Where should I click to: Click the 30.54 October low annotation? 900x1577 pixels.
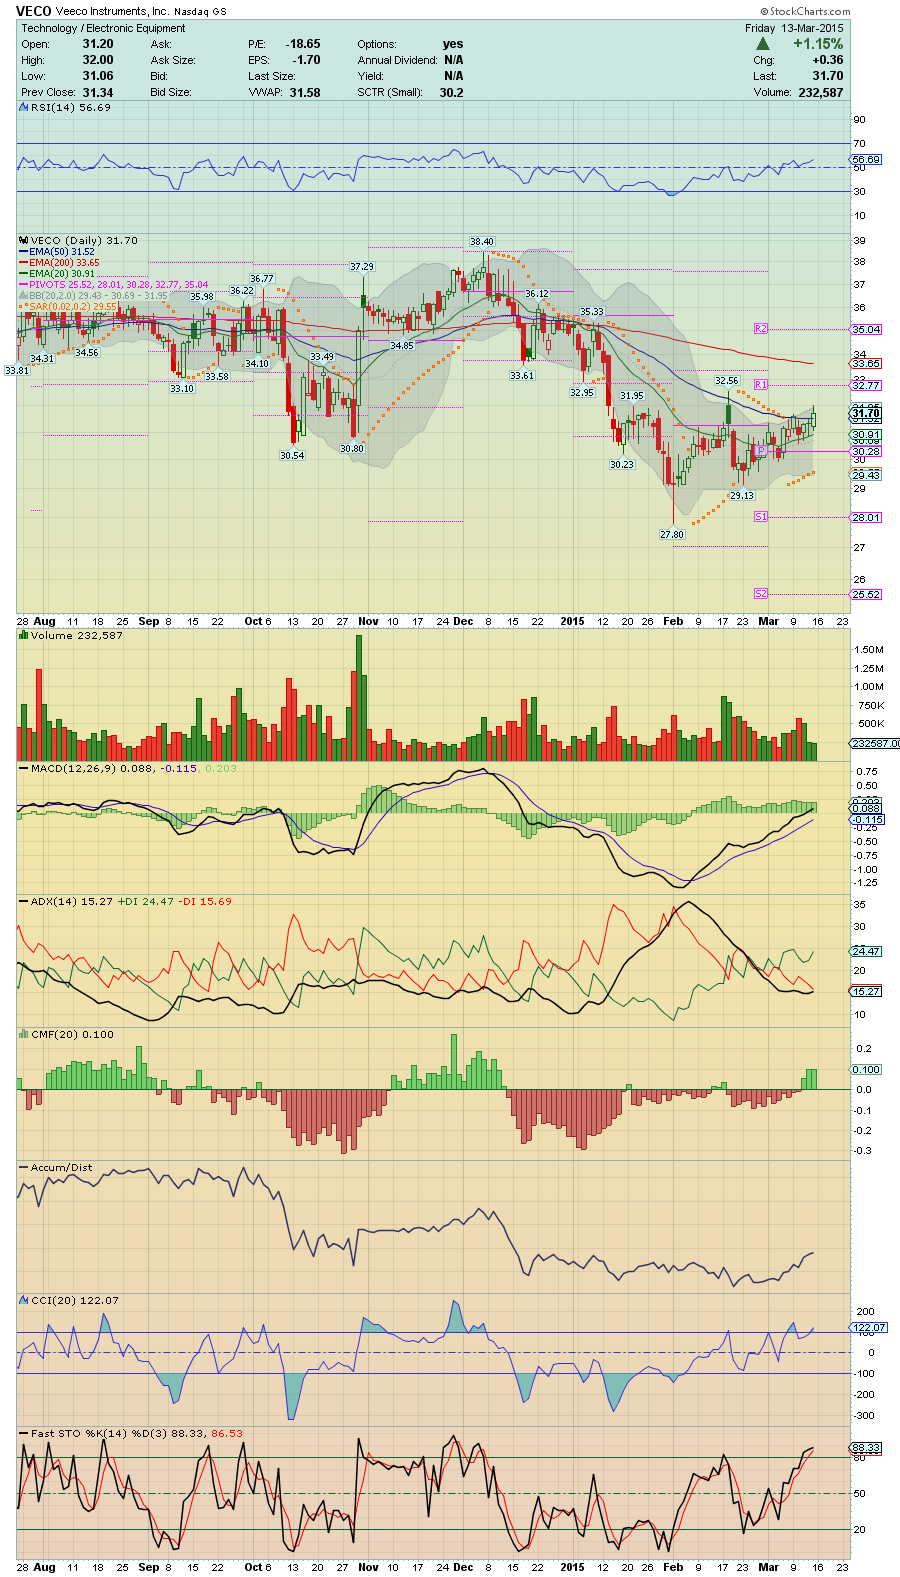[292, 456]
